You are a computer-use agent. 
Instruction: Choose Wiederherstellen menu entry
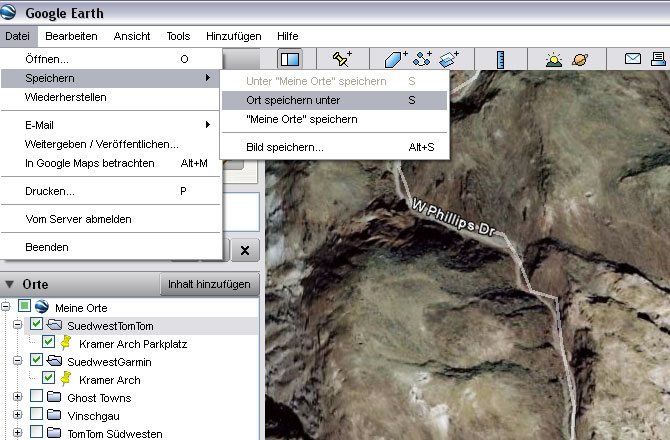(x=111, y=97)
